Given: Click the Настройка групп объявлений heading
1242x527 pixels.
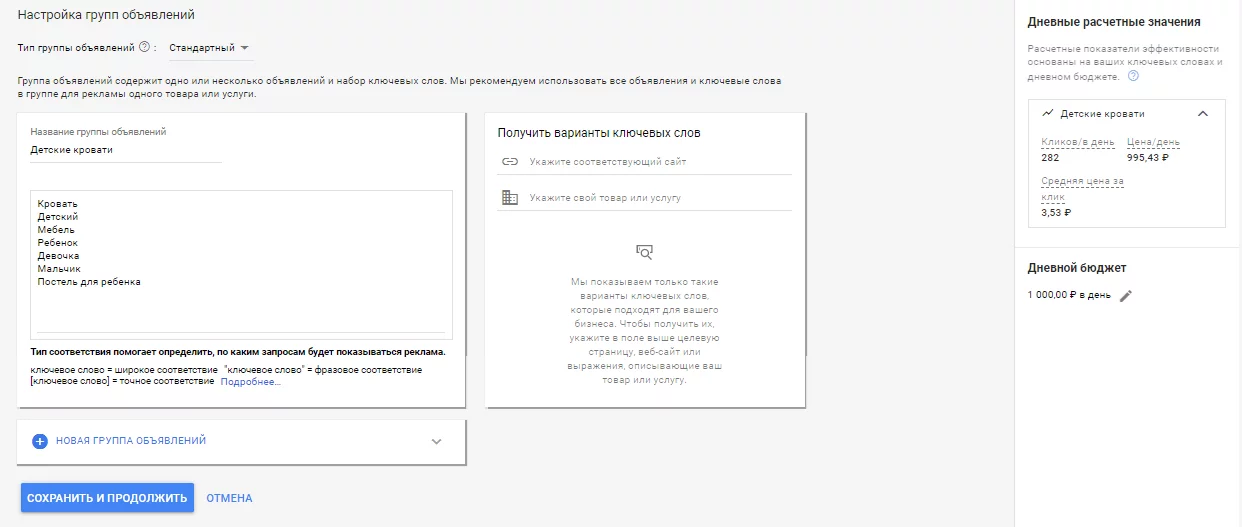Looking at the screenshot, I should click(106, 15).
